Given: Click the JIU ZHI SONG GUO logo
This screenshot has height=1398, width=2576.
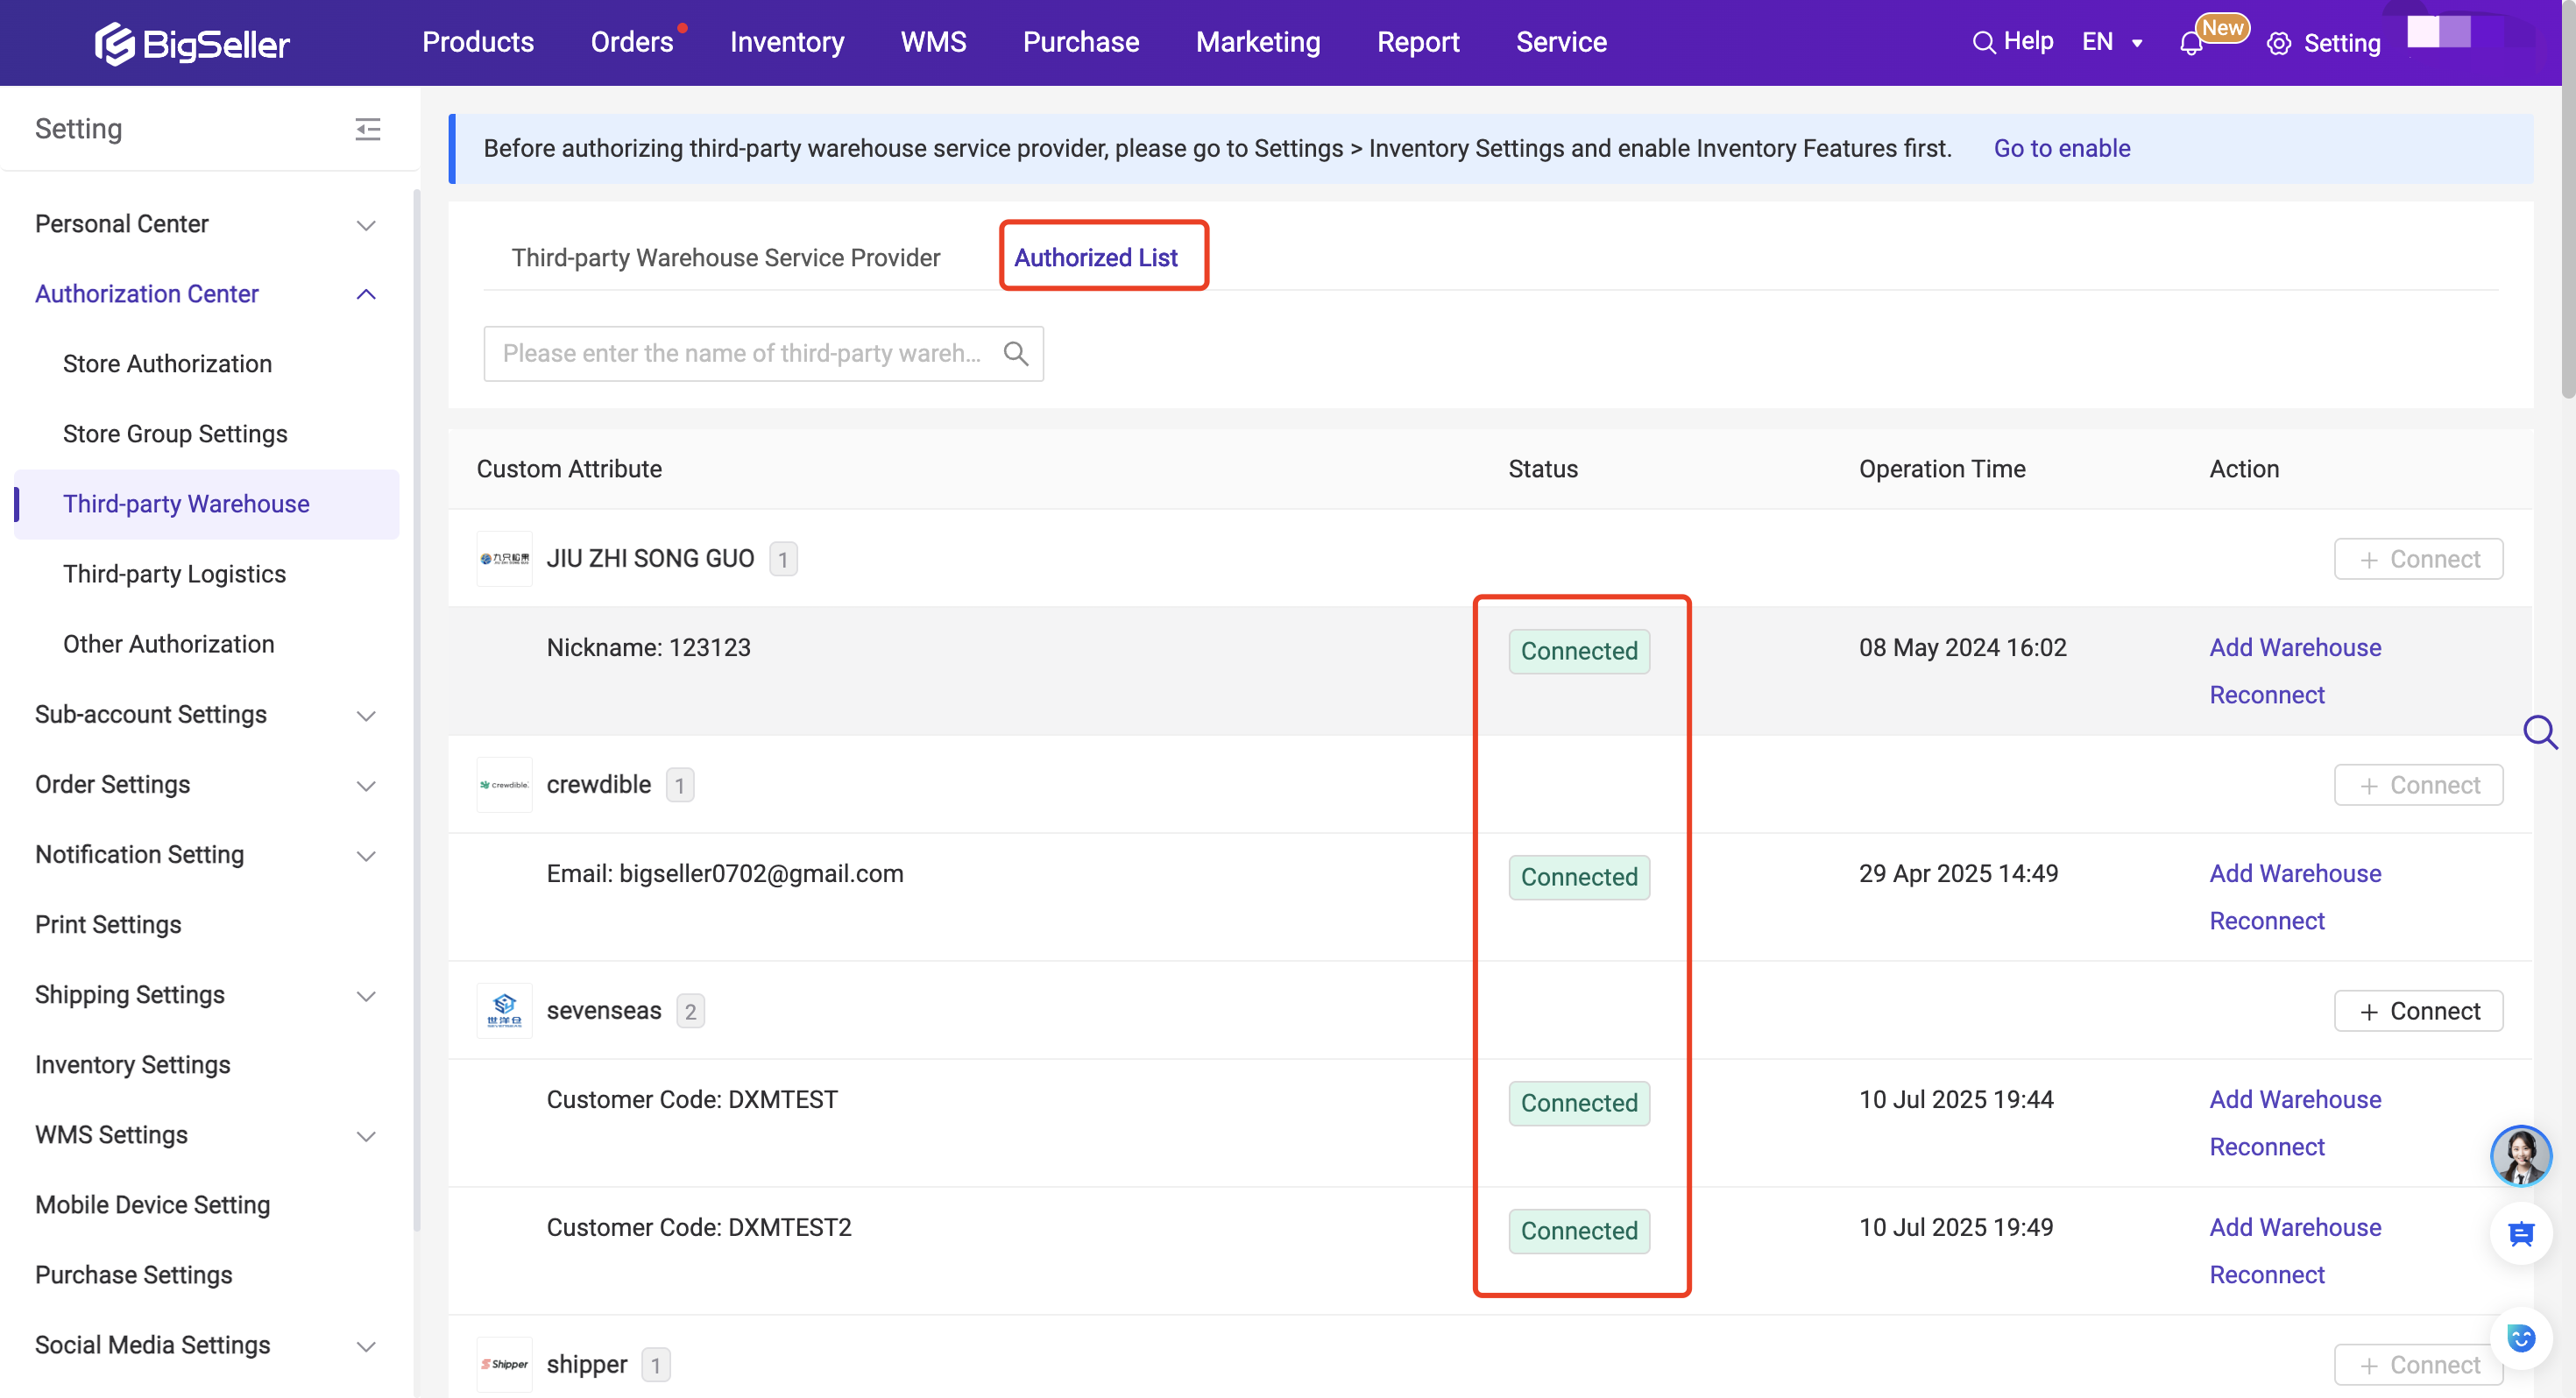Looking at the screenshot, I should click(x=504, y=559).
